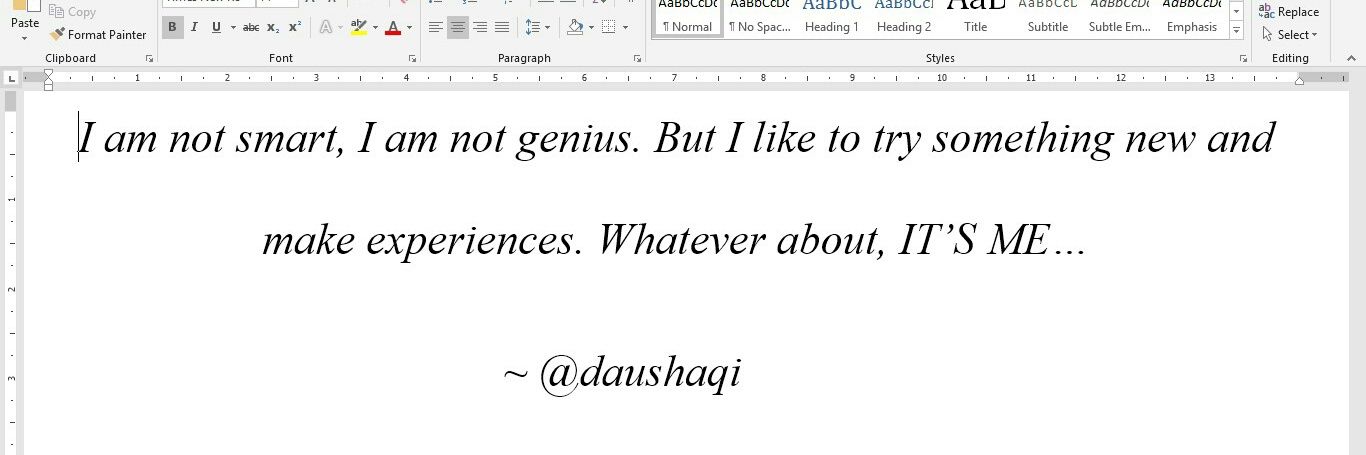Open underline style dropdown arrow

(232, 27)
